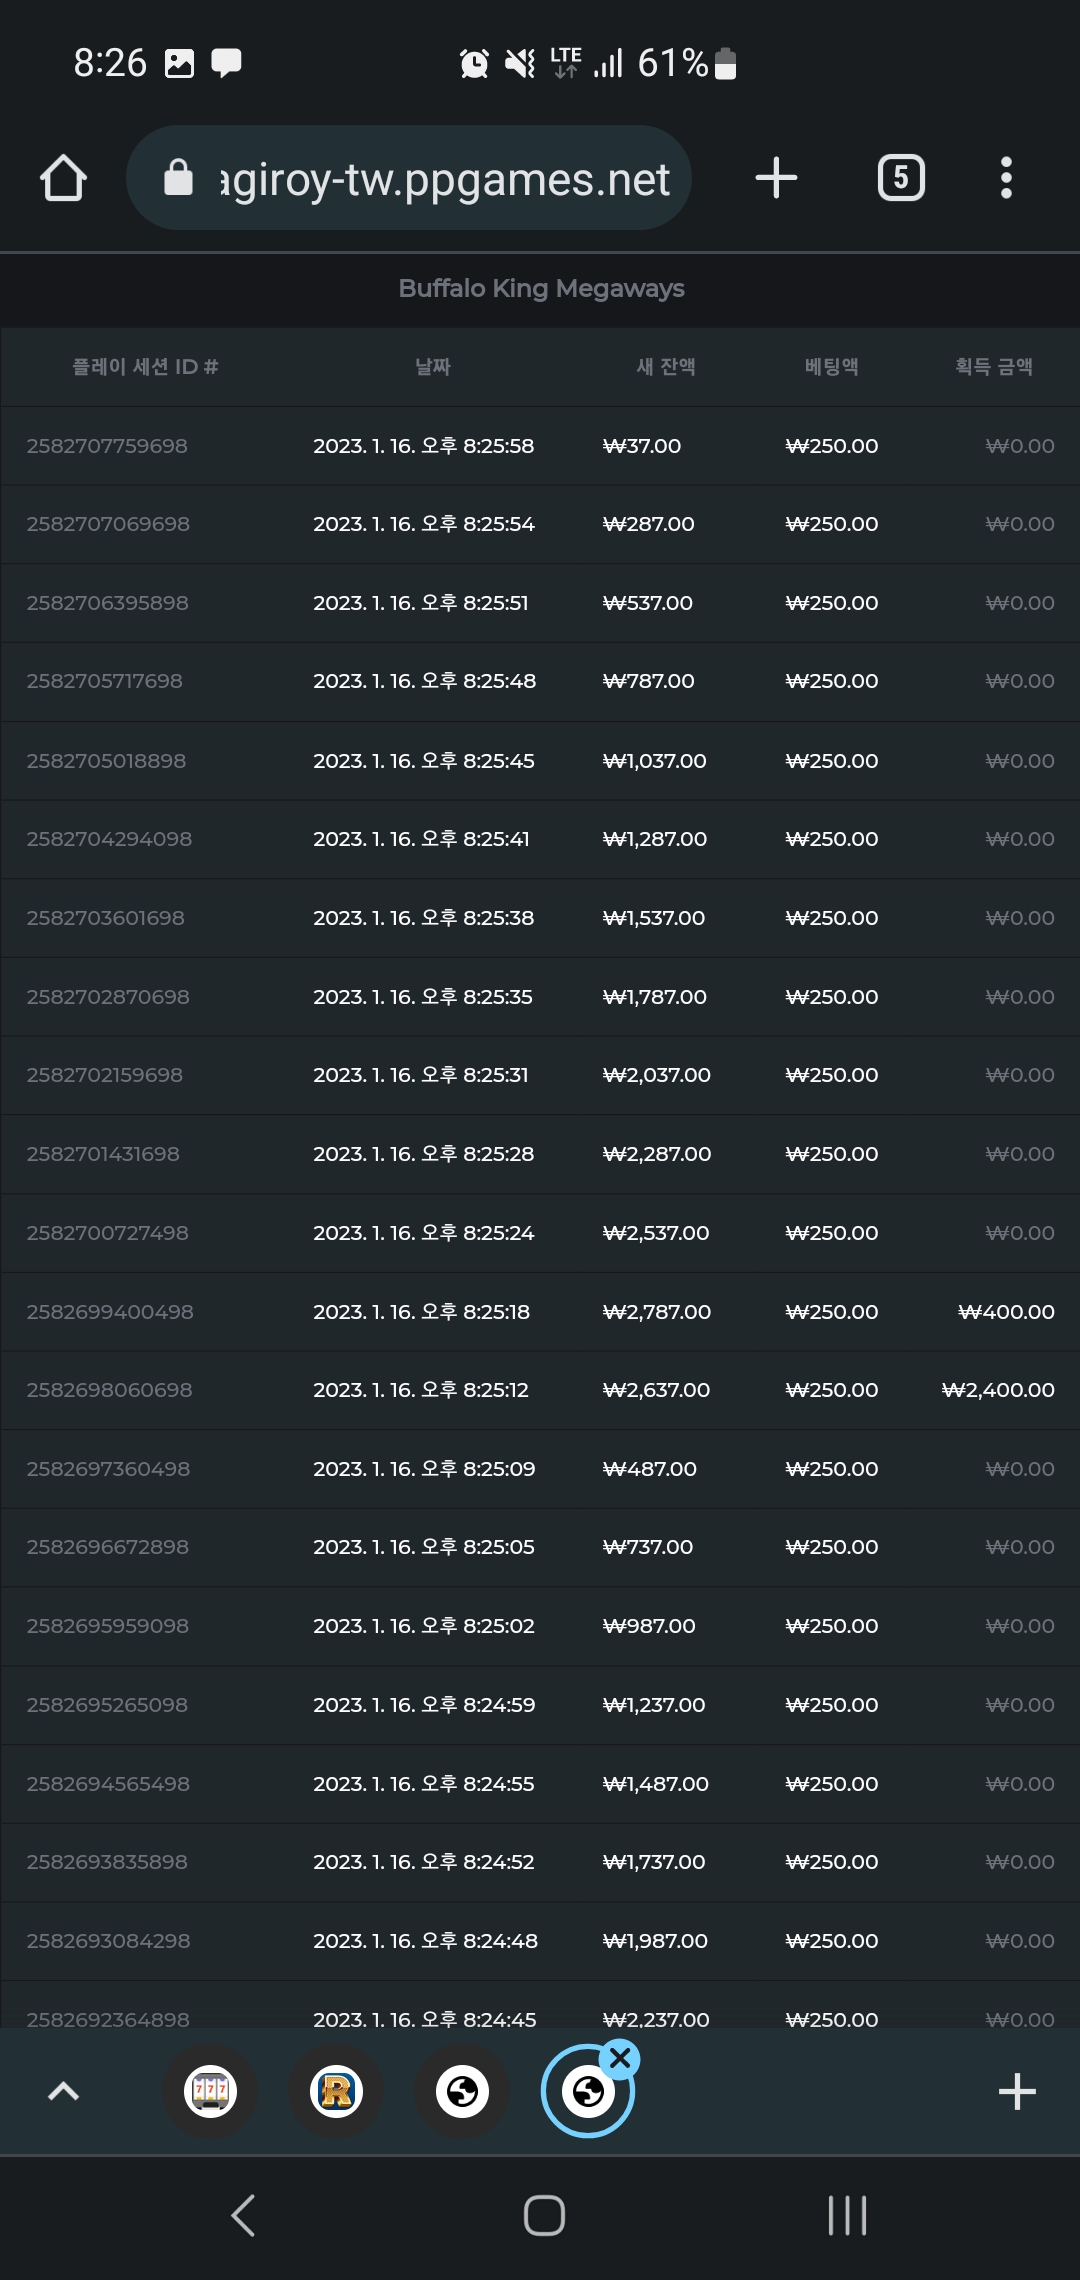Tap the unselected globe shortcut icon
Screen dimensions: 1080x2280
pyautogui.click(x=462, y=2091)
